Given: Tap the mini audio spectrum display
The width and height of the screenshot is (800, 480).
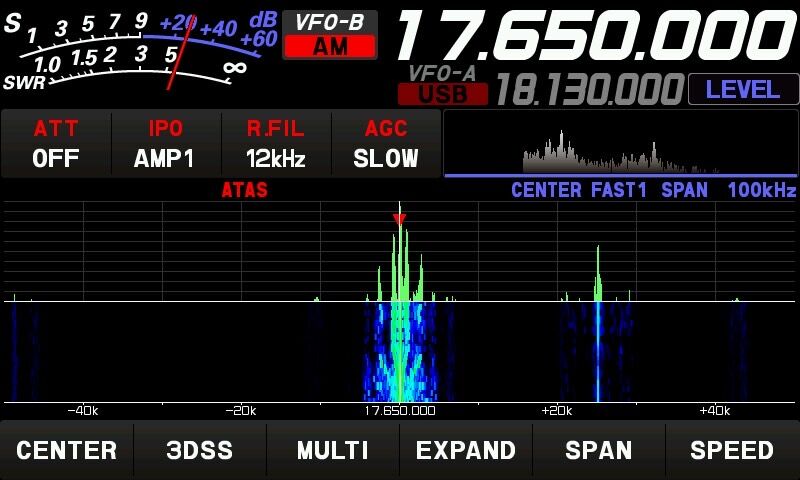Looking at the screenshot, I should pyautogui.click(x=620, y=144).
